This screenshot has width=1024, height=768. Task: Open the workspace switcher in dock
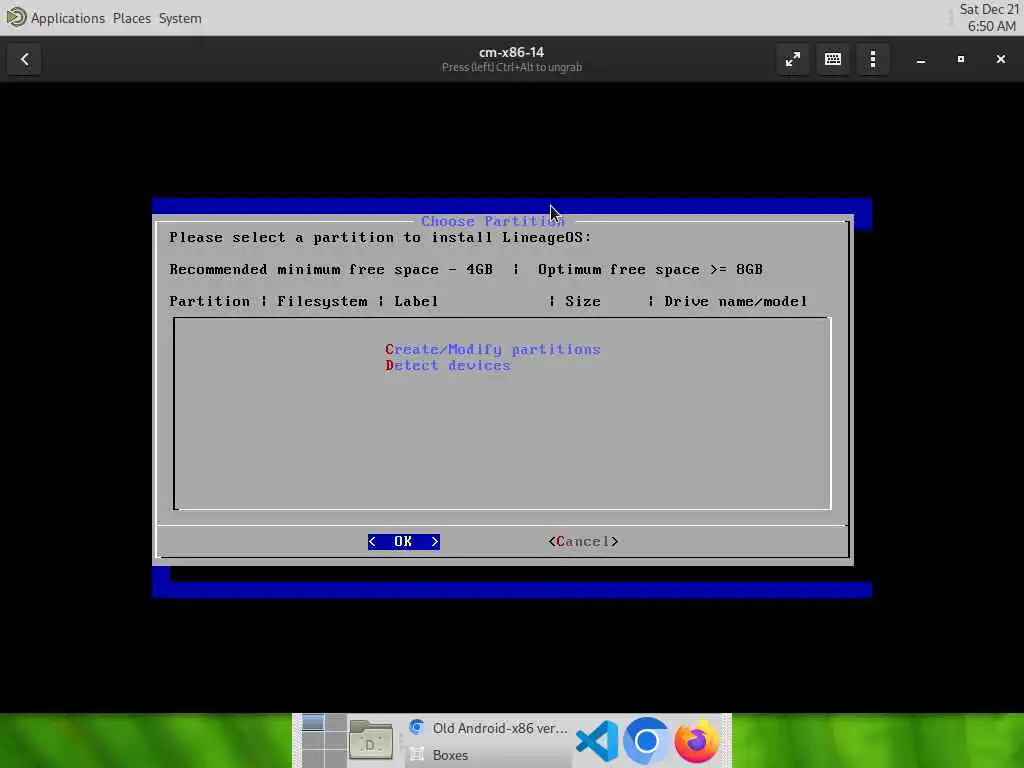(324, 741)
